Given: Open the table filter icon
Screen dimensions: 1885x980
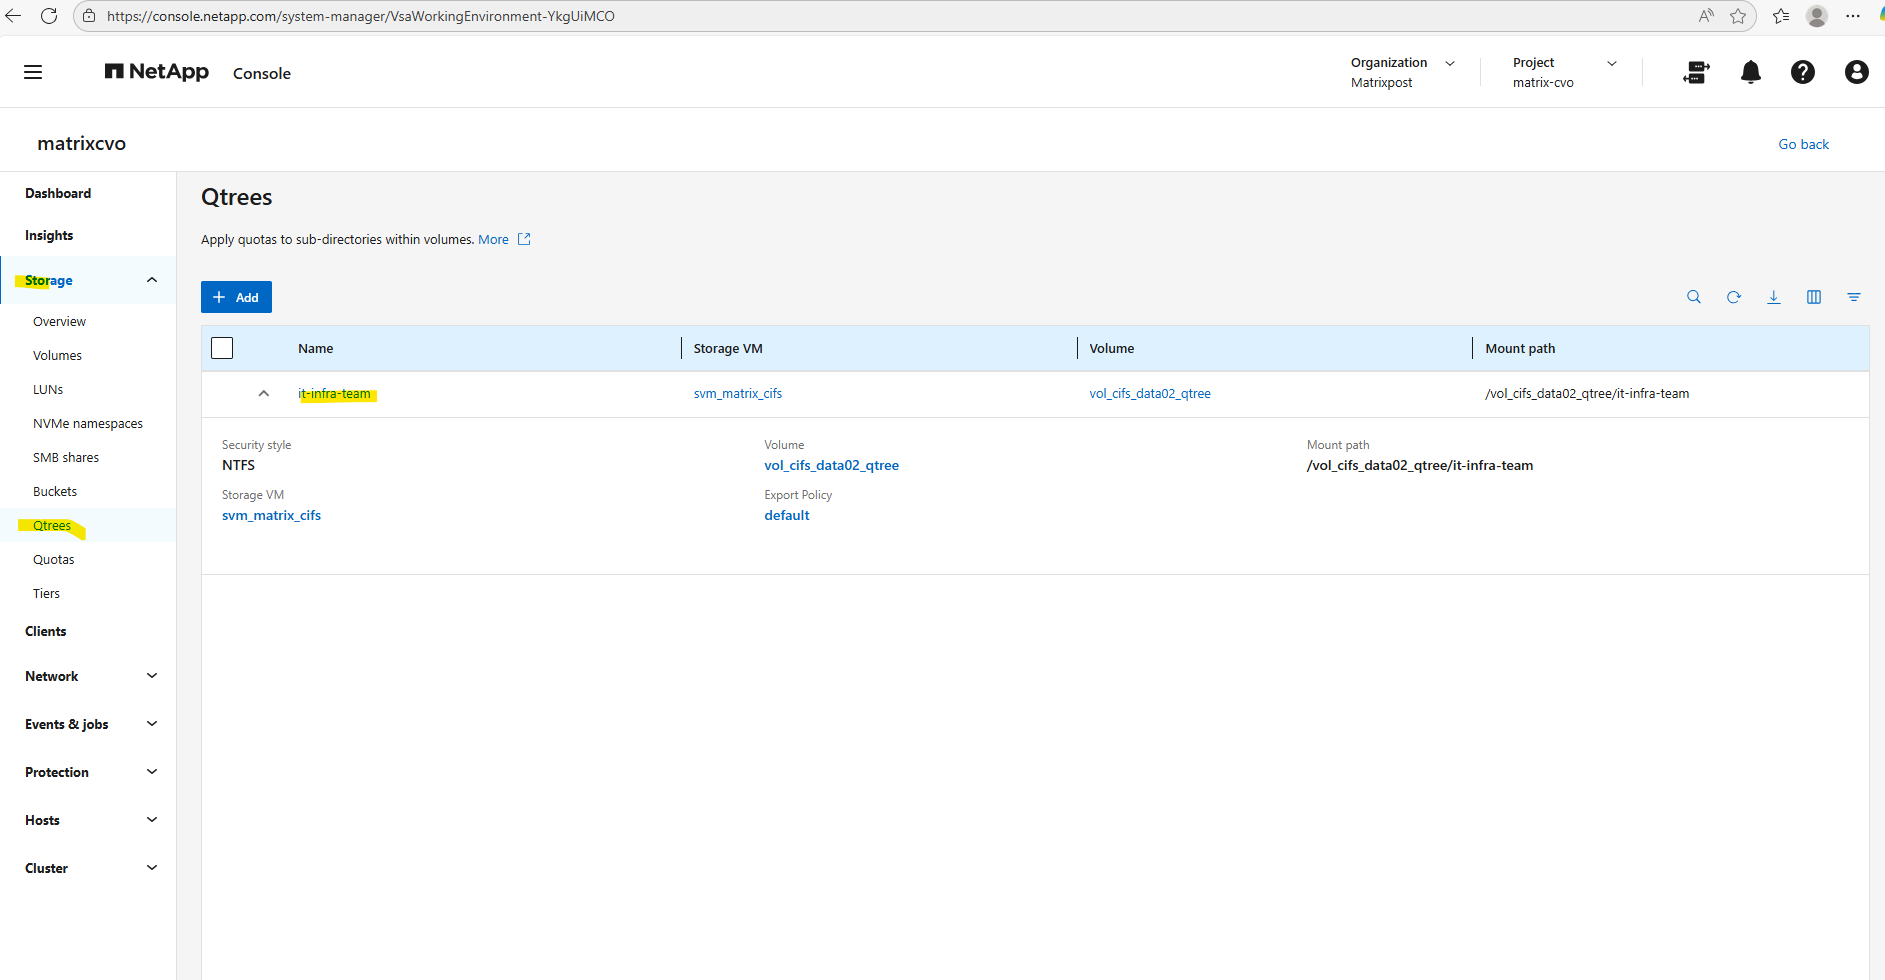Looking at the screenshot, I should [1854, 297].
